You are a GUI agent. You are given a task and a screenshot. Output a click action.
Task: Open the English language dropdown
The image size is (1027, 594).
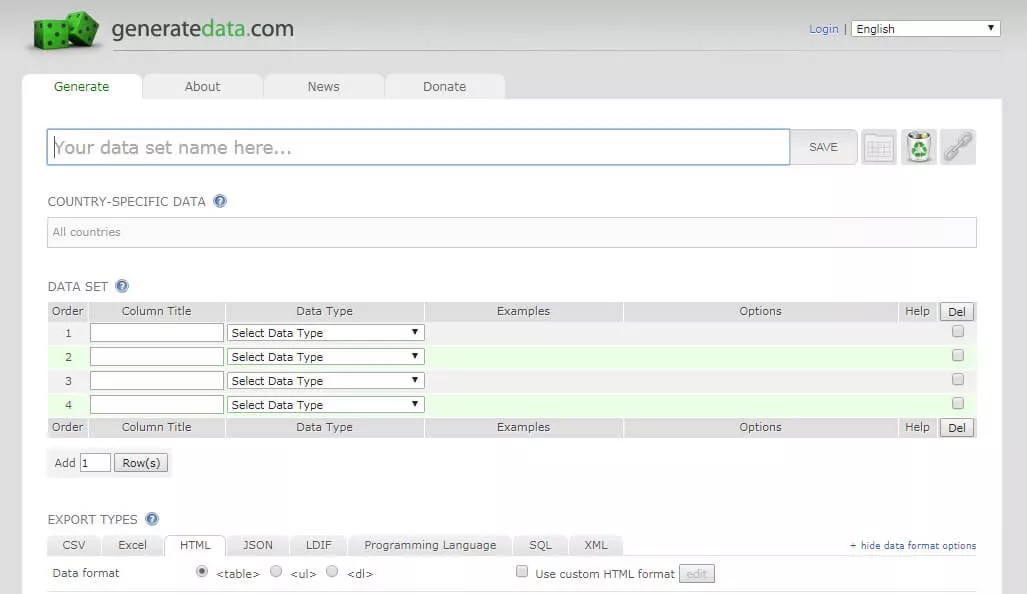[925, 29]
